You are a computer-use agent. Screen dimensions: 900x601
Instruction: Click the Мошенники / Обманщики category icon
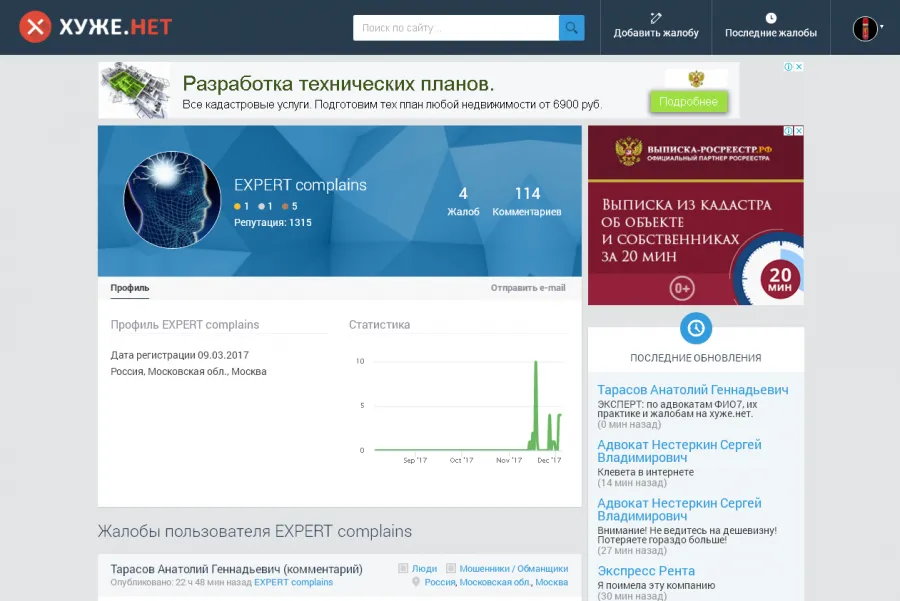tap(451, 568)
